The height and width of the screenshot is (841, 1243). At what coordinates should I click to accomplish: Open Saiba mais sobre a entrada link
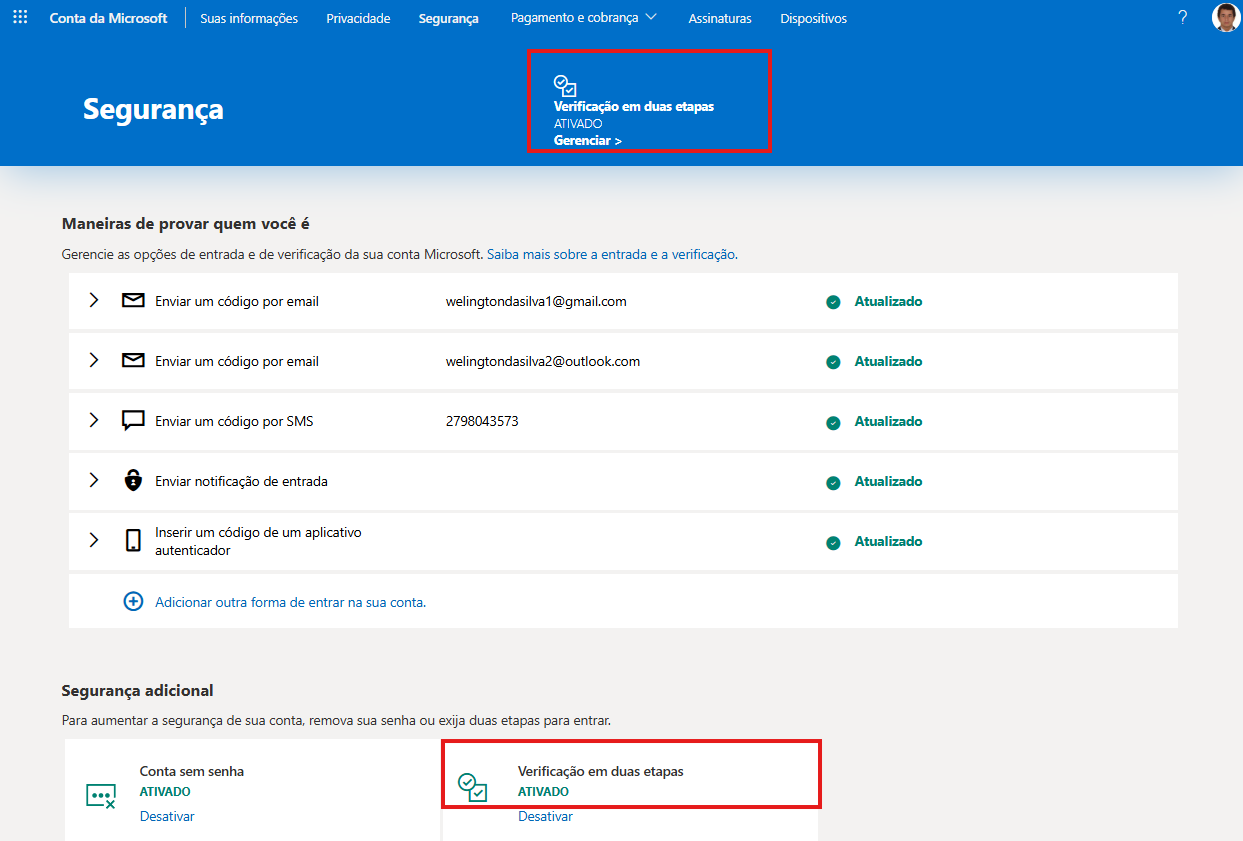point(612,255)
